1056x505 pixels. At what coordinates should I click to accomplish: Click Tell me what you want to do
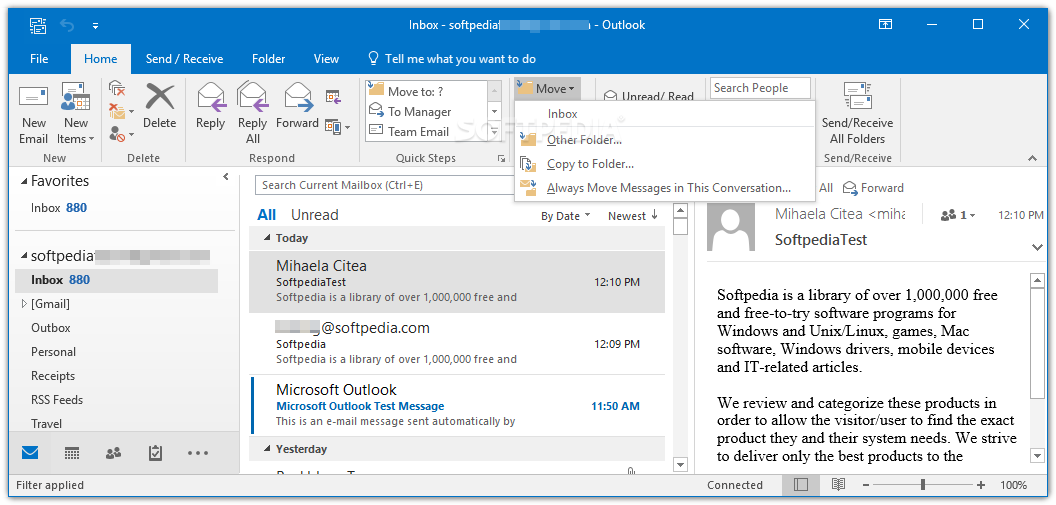pyautogui.click(x=451, y=59)
